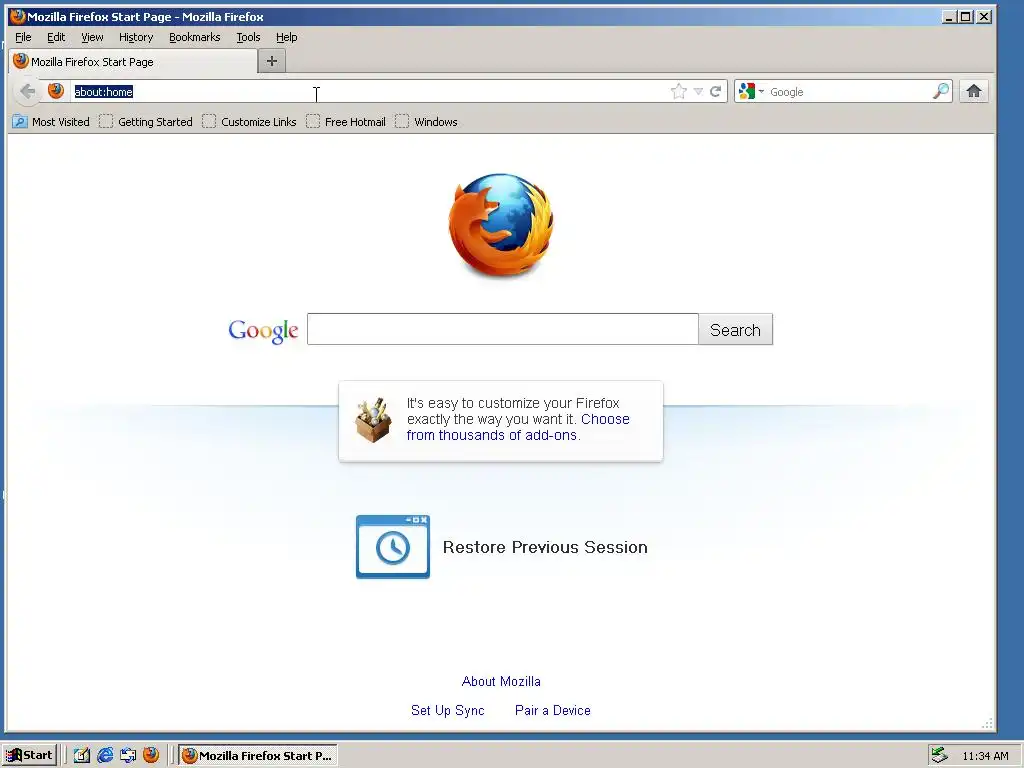Image resolution: width=1024 pixels, height=768 pixels.
Task: Open the Most Visited bookmarks folder
Action: [x=51, y=121]
